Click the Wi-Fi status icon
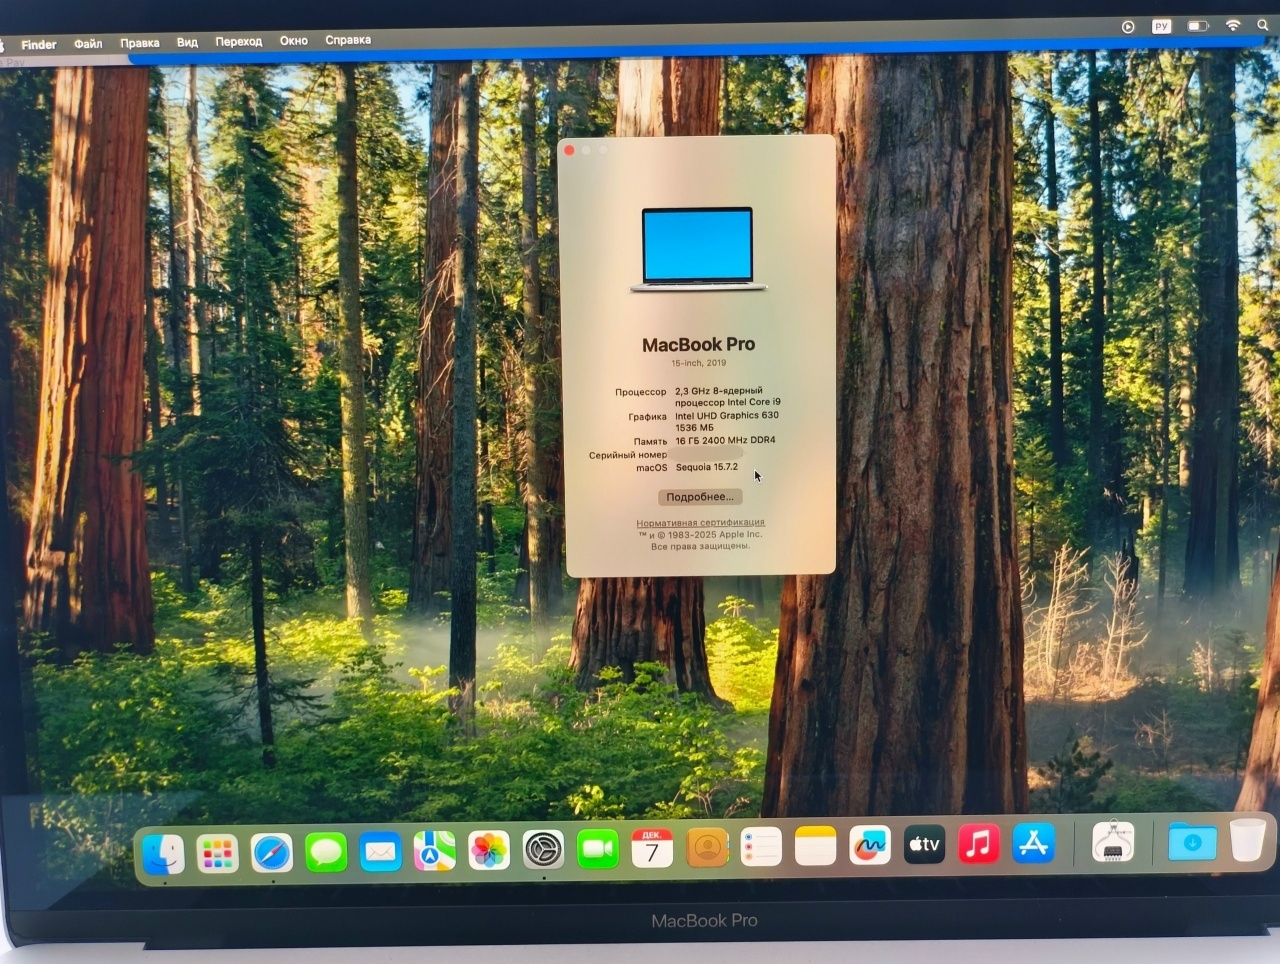The image size is (1280, 964). [x=1233, y=26]
